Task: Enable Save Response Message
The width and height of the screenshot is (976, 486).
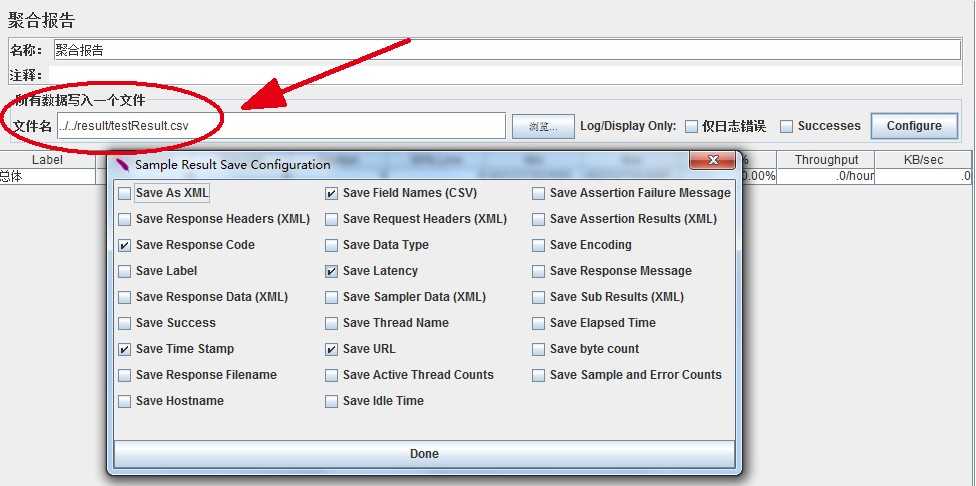Action: tap(538, 272)
